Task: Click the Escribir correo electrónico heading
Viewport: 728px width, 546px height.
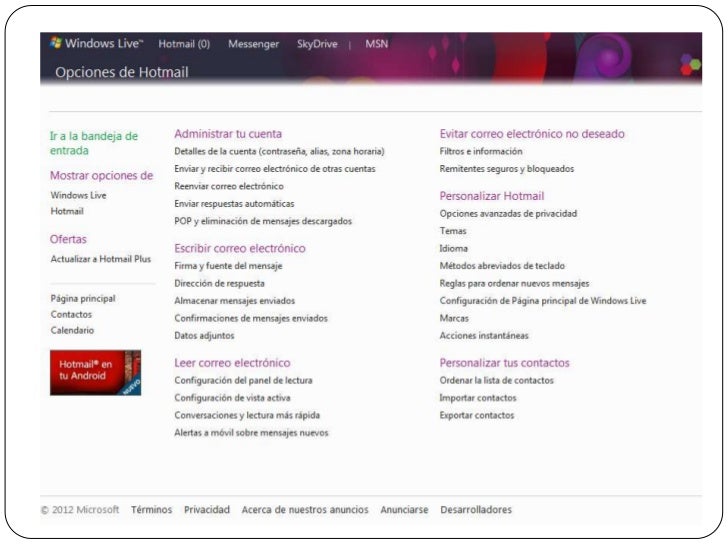Action: 240,248
